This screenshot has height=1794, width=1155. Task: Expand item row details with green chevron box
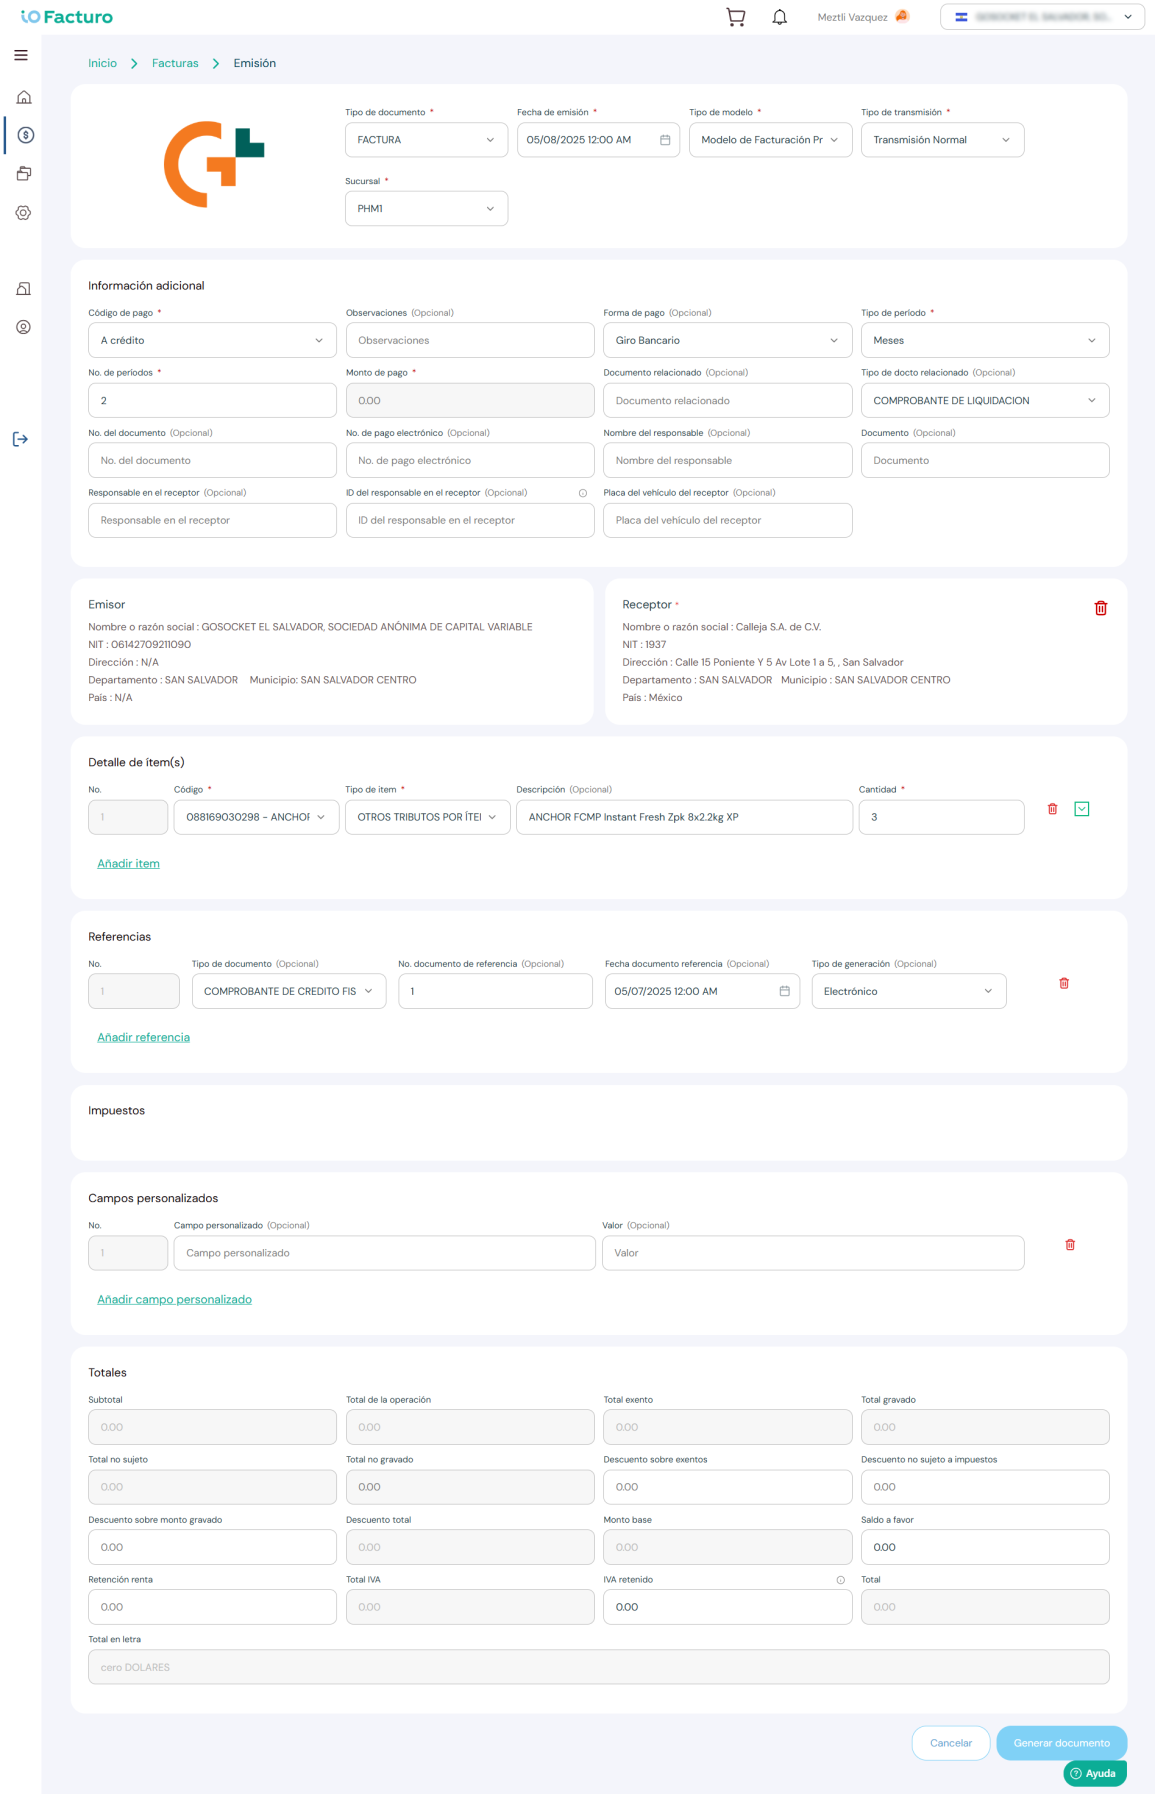coord(1082,809)
